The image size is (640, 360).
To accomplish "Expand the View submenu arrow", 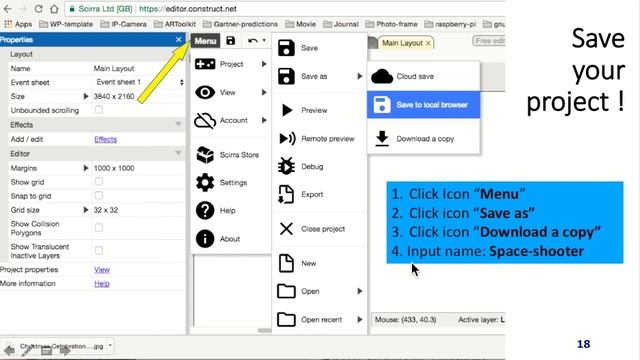I will click(264, 93).
